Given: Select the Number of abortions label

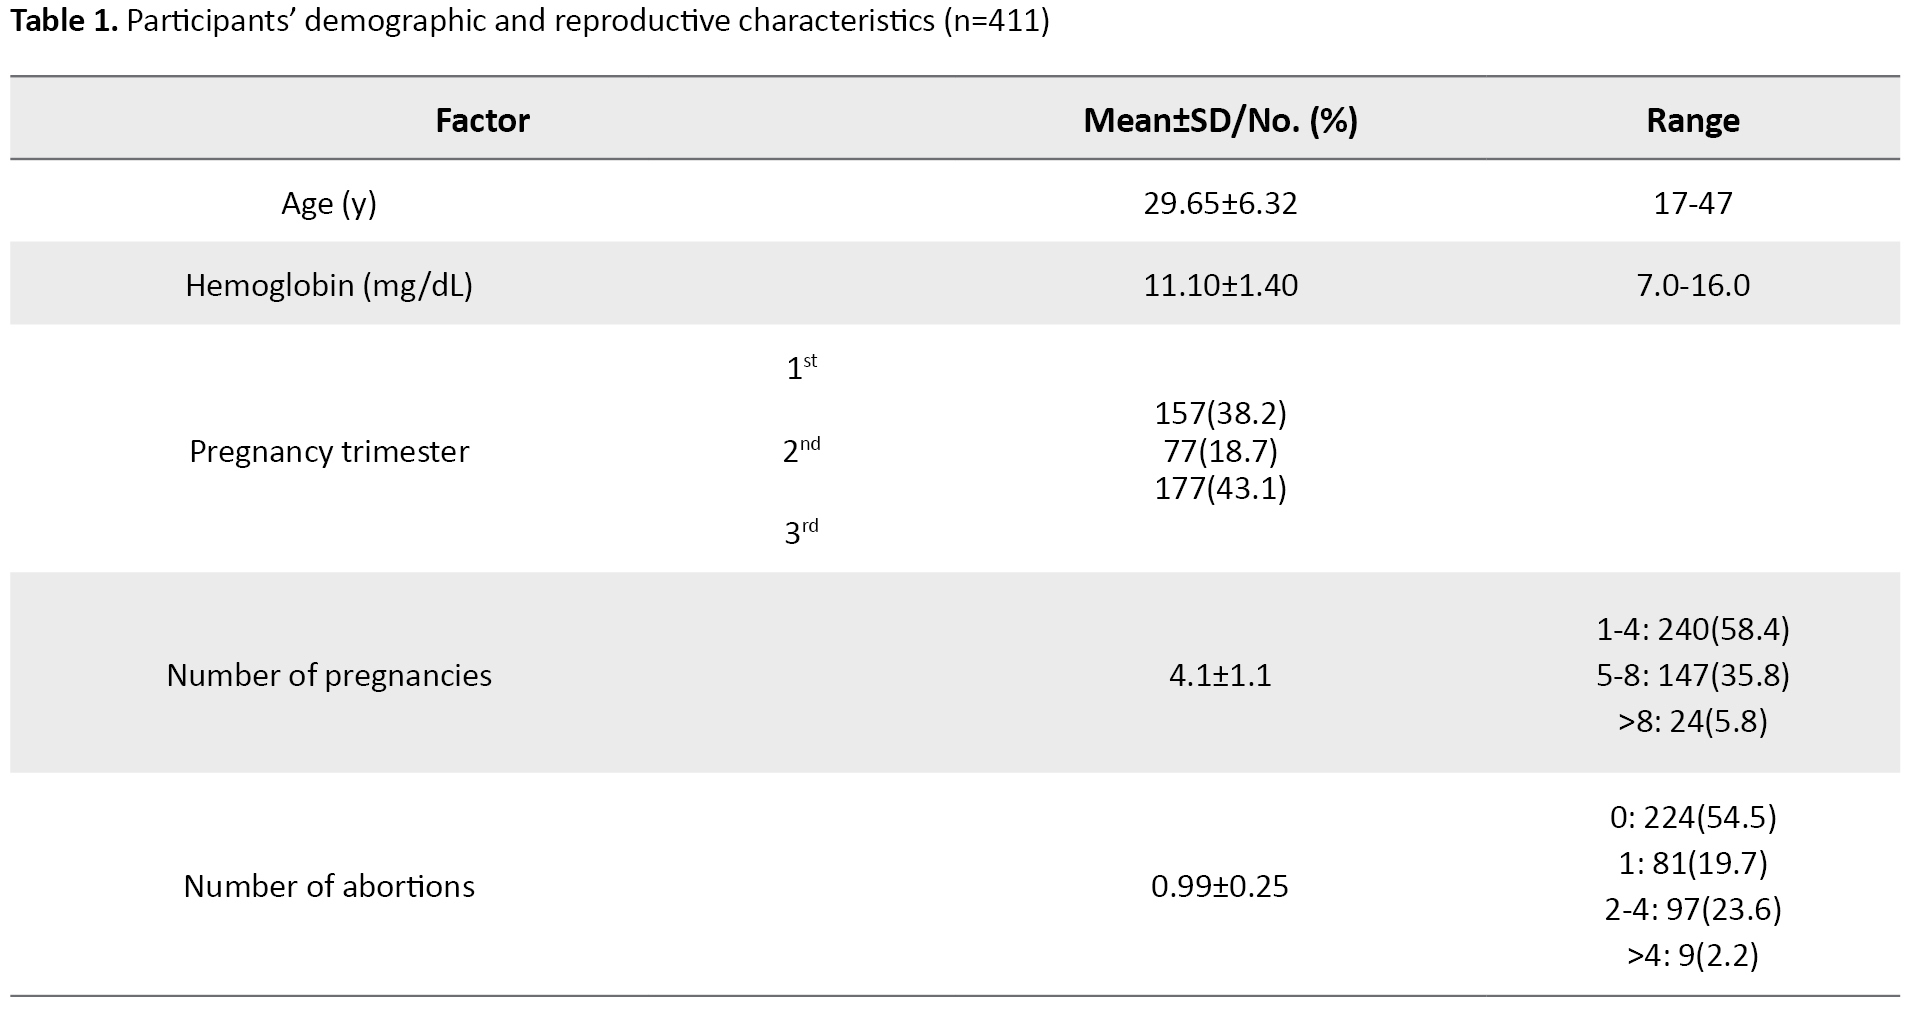Looking at the screenshot, I should pos(328,887).
